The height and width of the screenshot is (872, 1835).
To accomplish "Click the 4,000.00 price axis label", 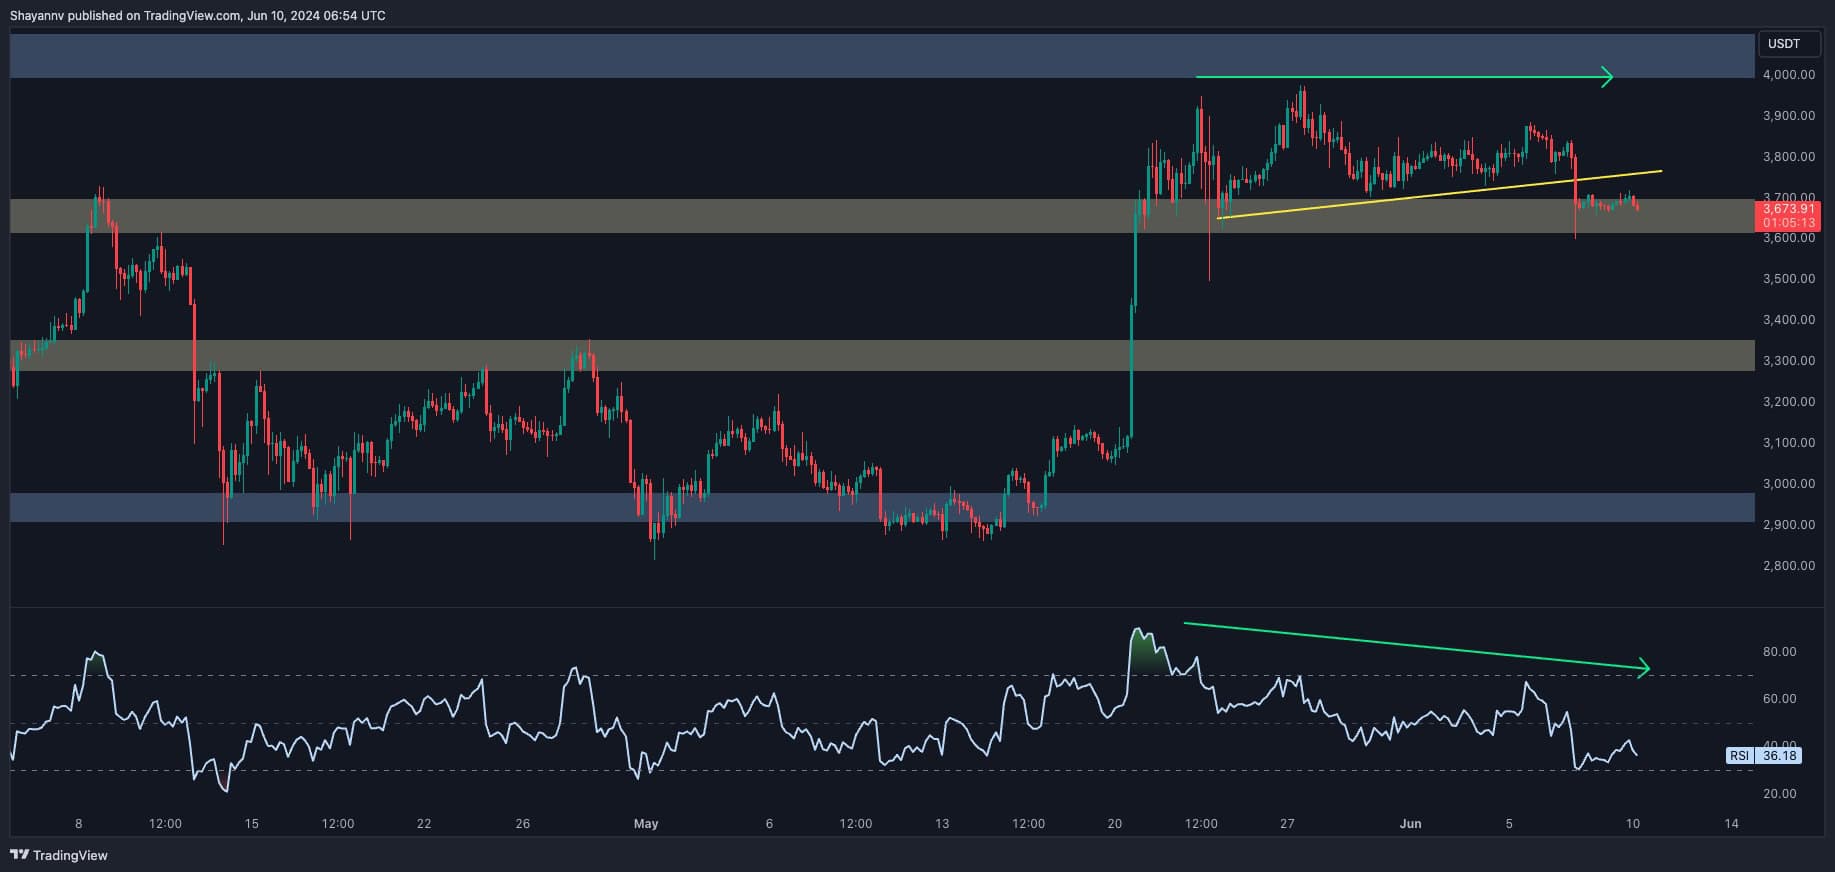I will tap(1788, 75).
